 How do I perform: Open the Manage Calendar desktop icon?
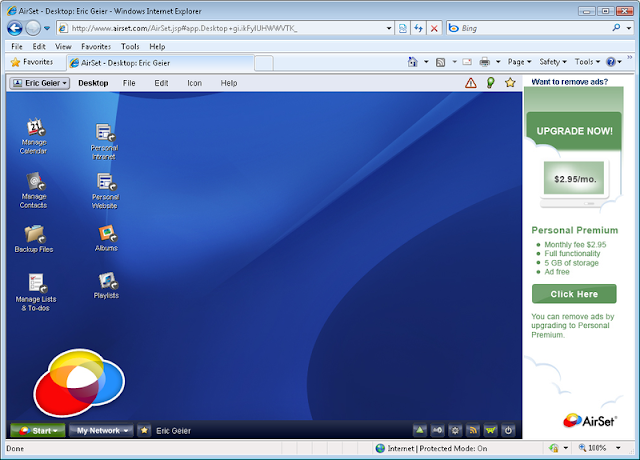tap(34, 136)
